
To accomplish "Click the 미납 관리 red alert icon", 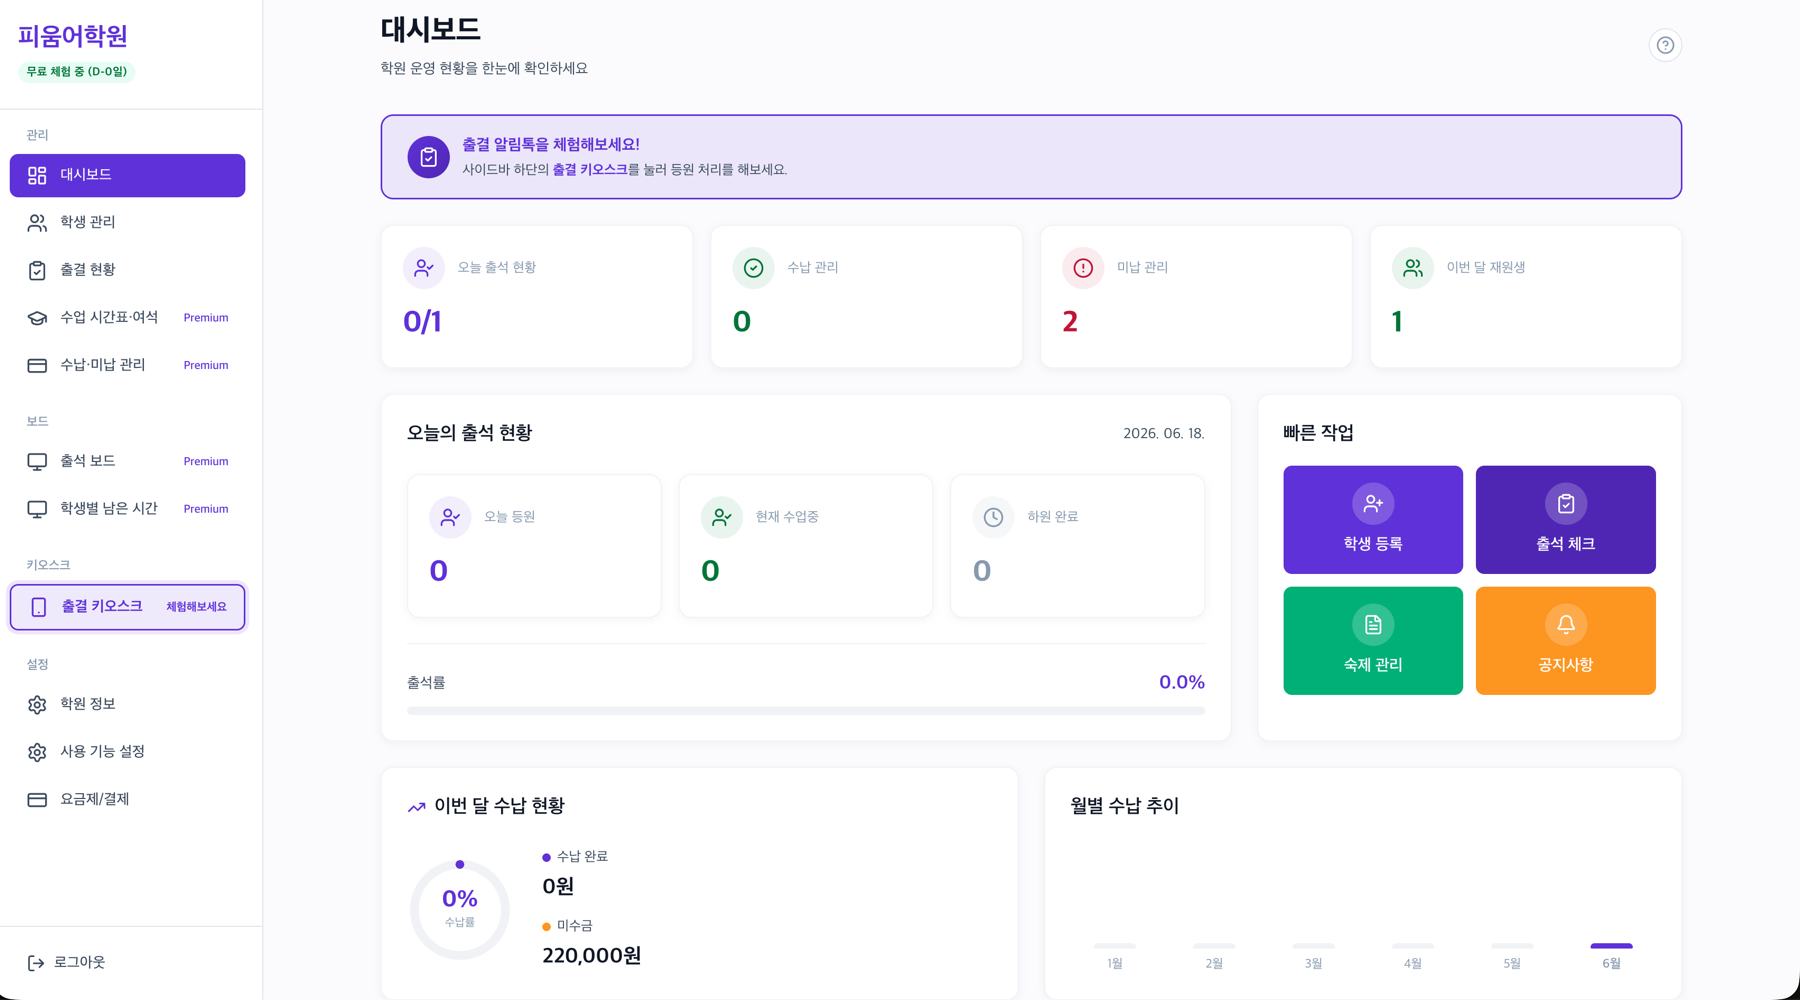I will pyautogui.click(x=1083, y=268).
